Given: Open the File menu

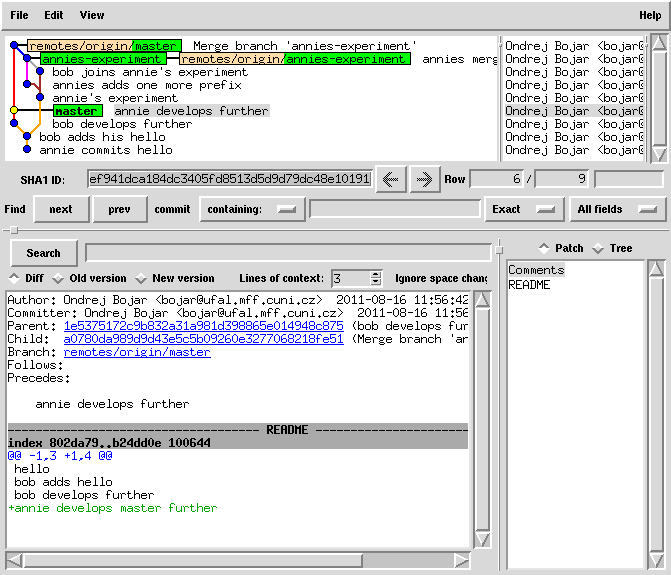Looking at the screenshot, I should point(19,15).
